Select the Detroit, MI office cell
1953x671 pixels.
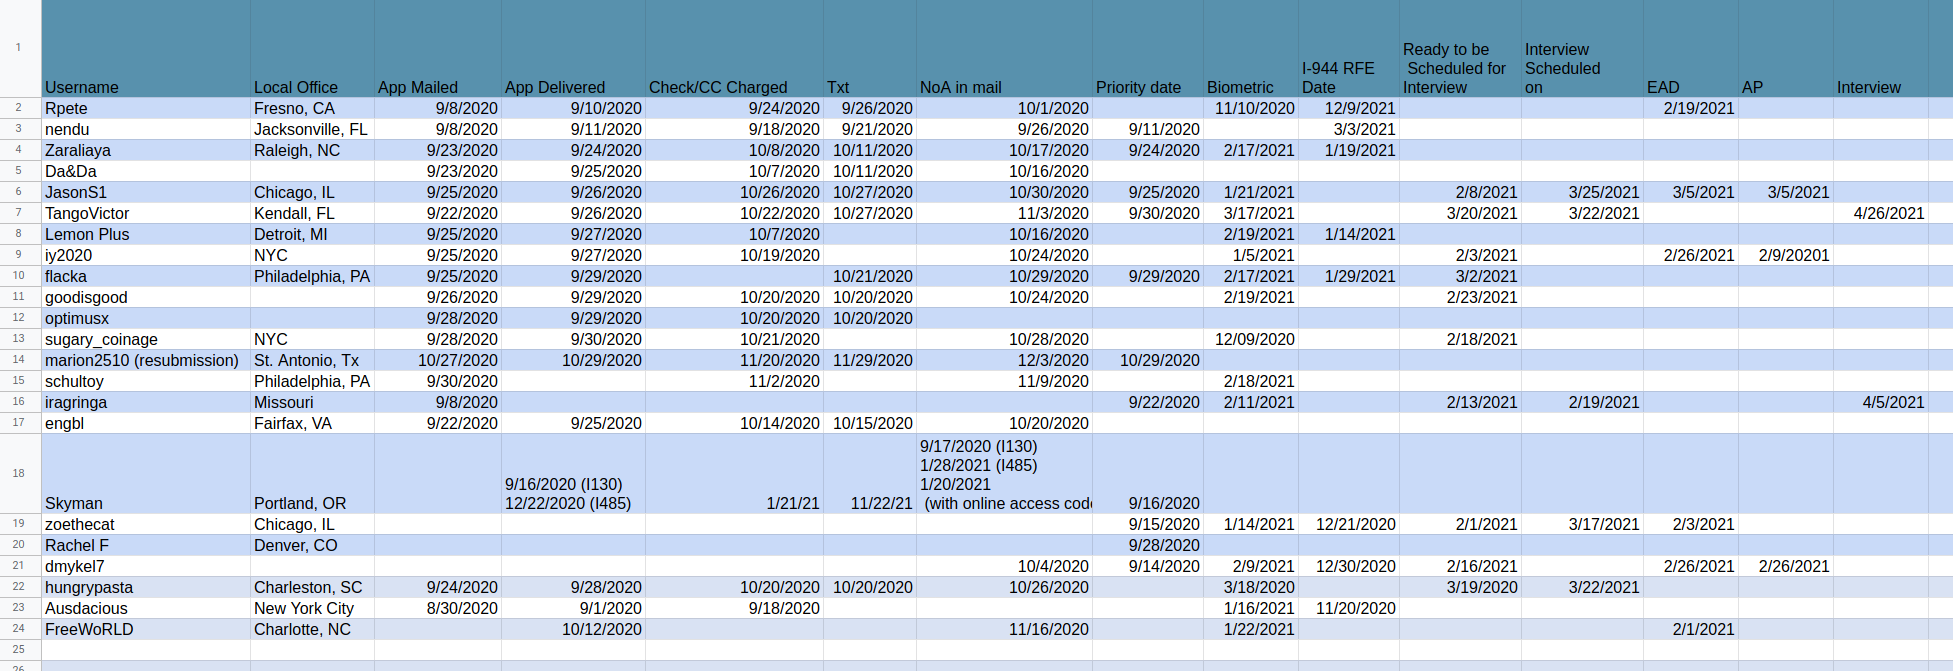click(x=312, y=234)
